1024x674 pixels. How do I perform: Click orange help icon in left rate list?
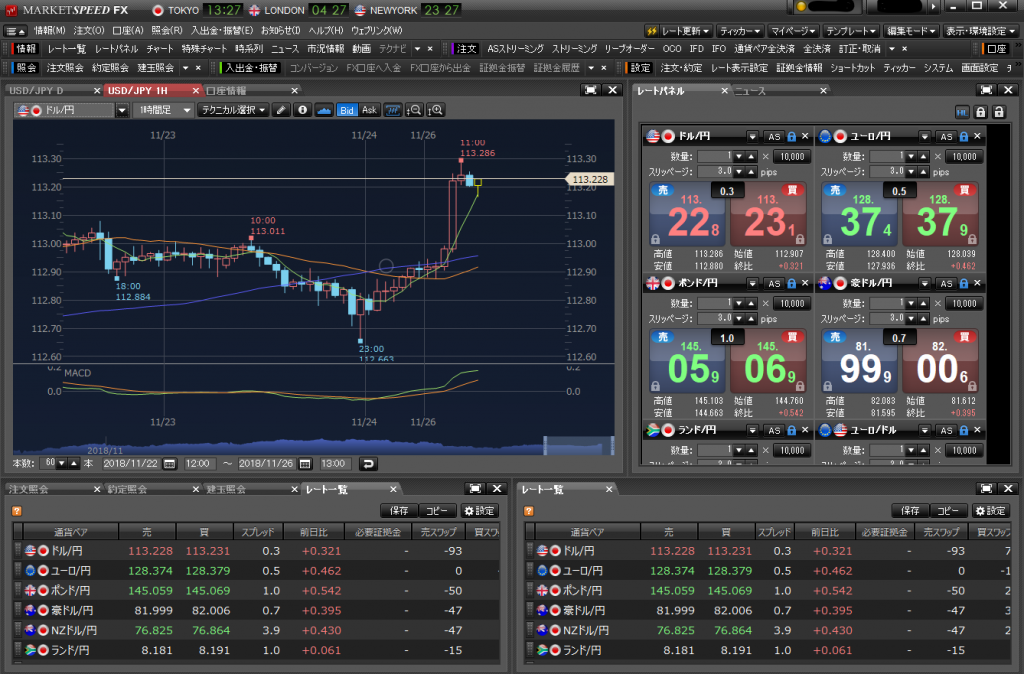click(x=16, y=511)
